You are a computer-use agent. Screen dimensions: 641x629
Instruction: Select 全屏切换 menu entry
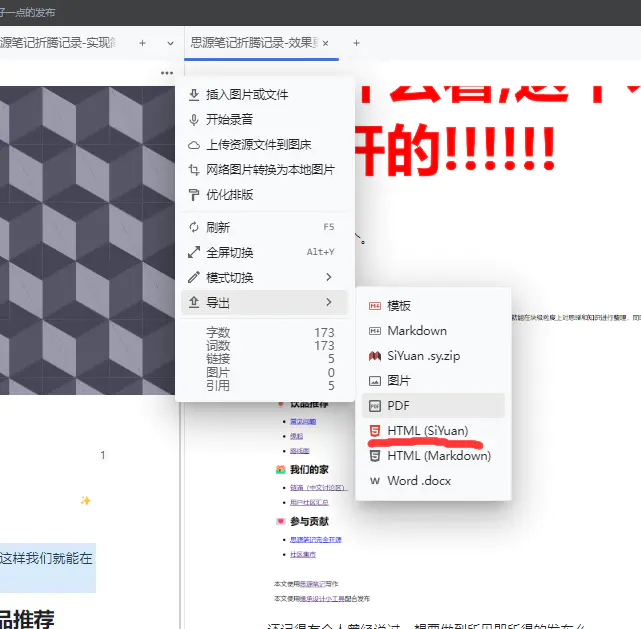coord(264,253)
